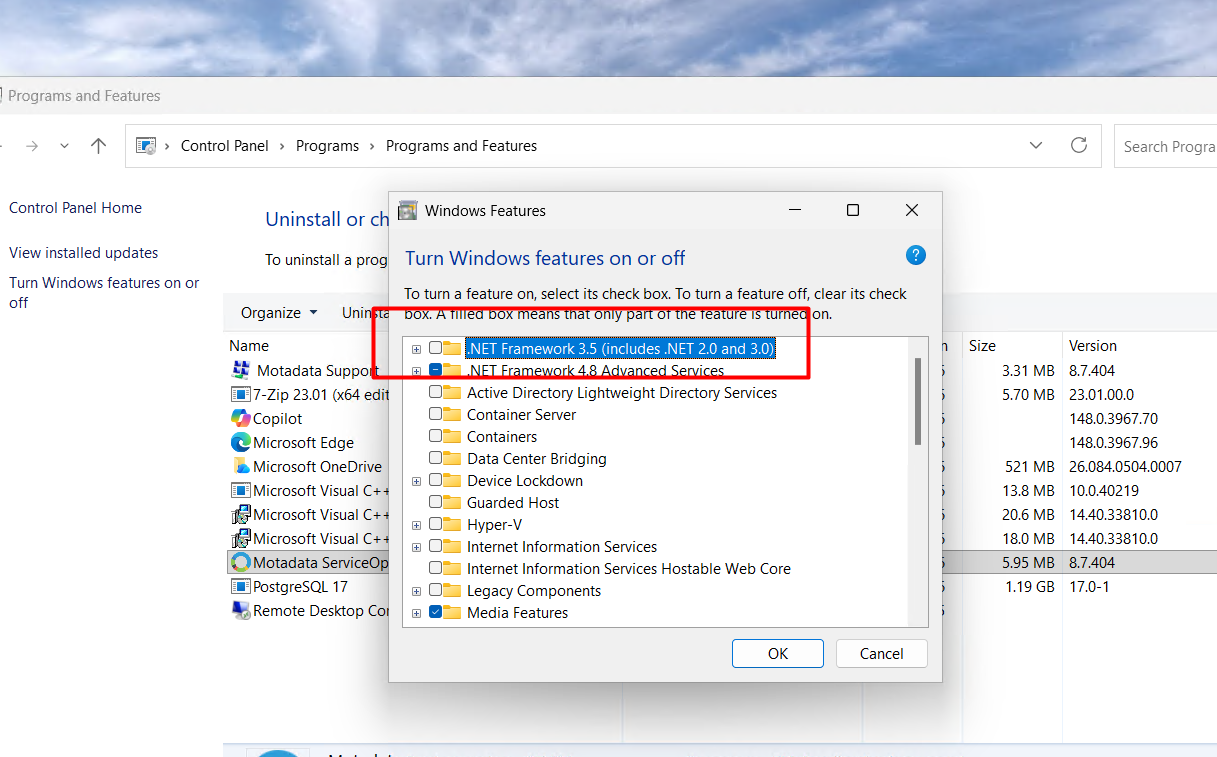The width and height of the screenshot is (1217, 757).
Task: Click the Motadata Support program icon
Action: tap(240, 371)
